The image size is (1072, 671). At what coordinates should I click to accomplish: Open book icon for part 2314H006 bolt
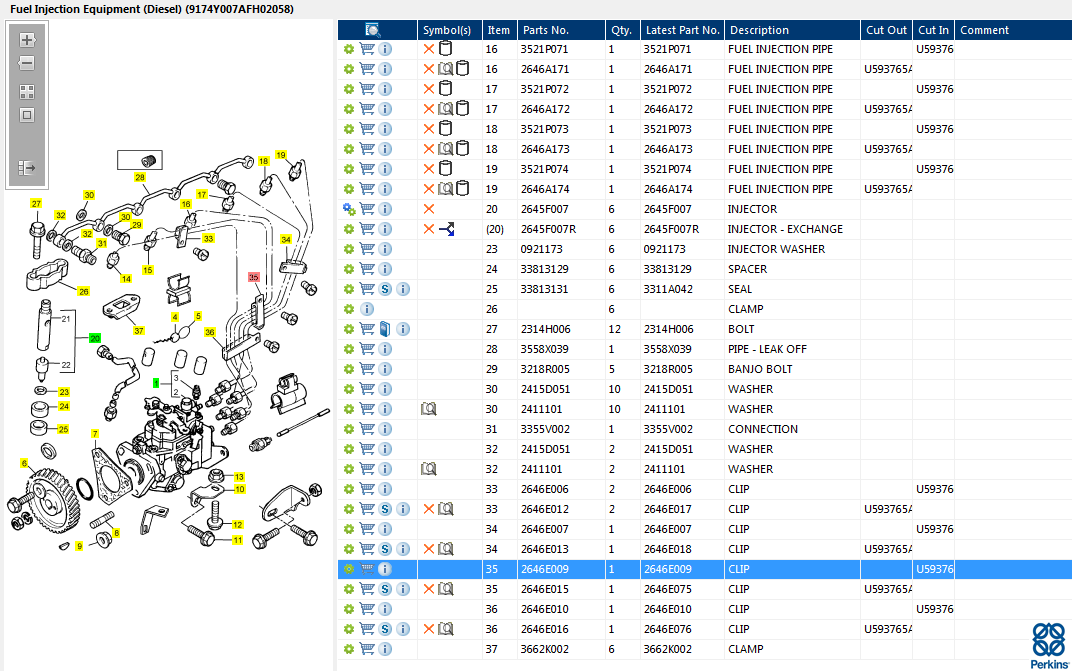pyautogui.click(x=385, y=329)
